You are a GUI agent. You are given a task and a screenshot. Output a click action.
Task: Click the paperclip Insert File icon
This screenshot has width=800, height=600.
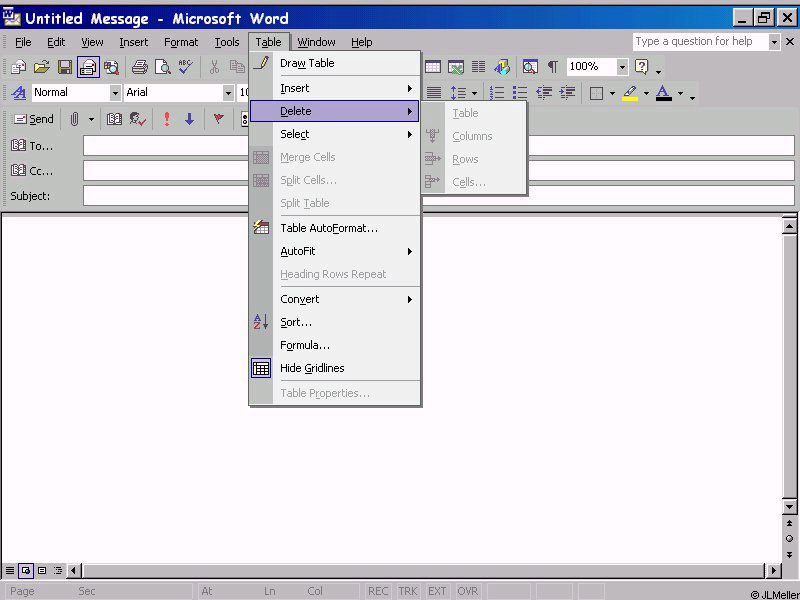(x=74, y=119)
